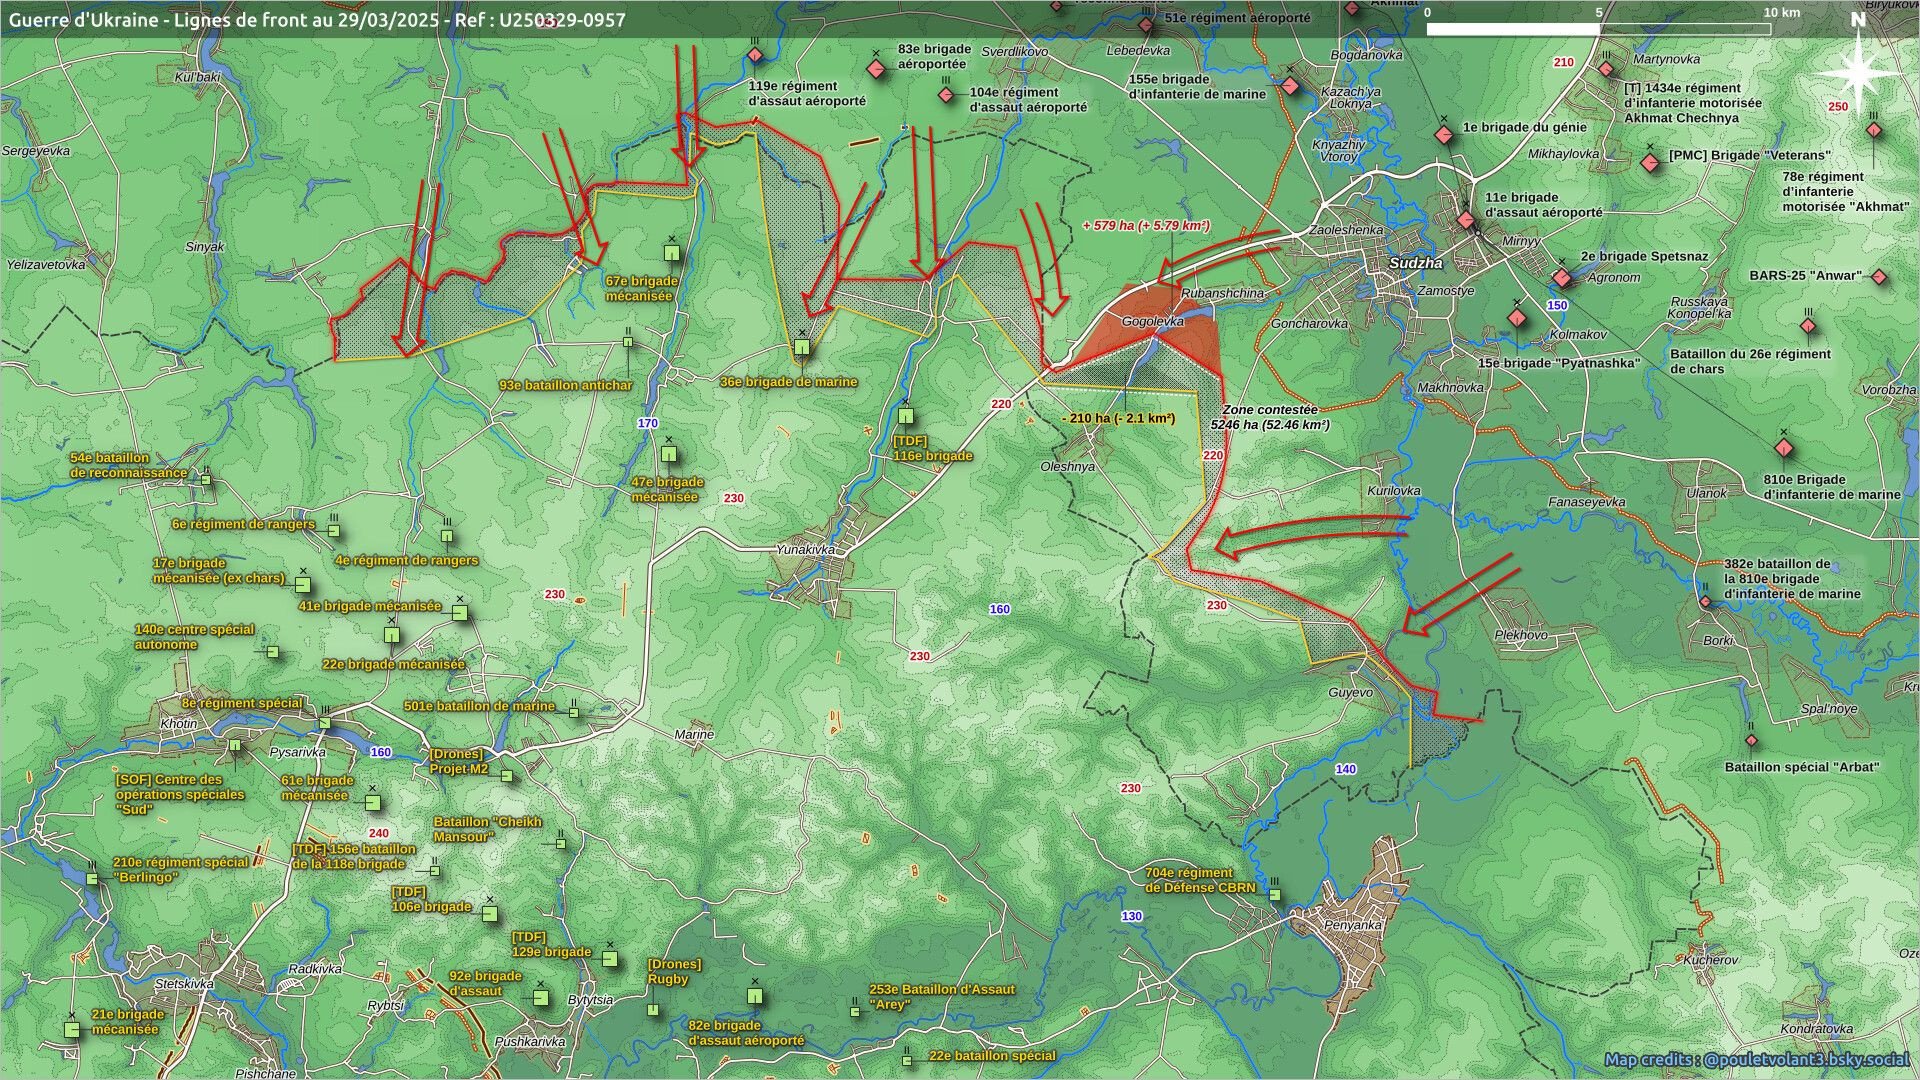The width and height of the screenshot is (1920, 1080).
Task: Select the 1e brigade du génie marker
Action: [1443, 134]
